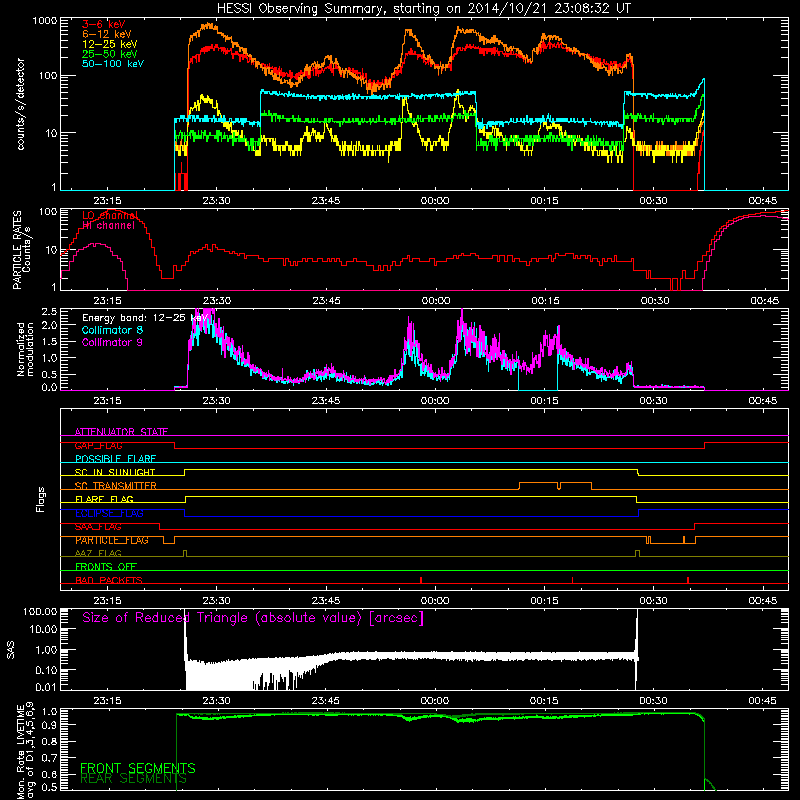Click the FLARE_FLAG label

tap(104, 499)
